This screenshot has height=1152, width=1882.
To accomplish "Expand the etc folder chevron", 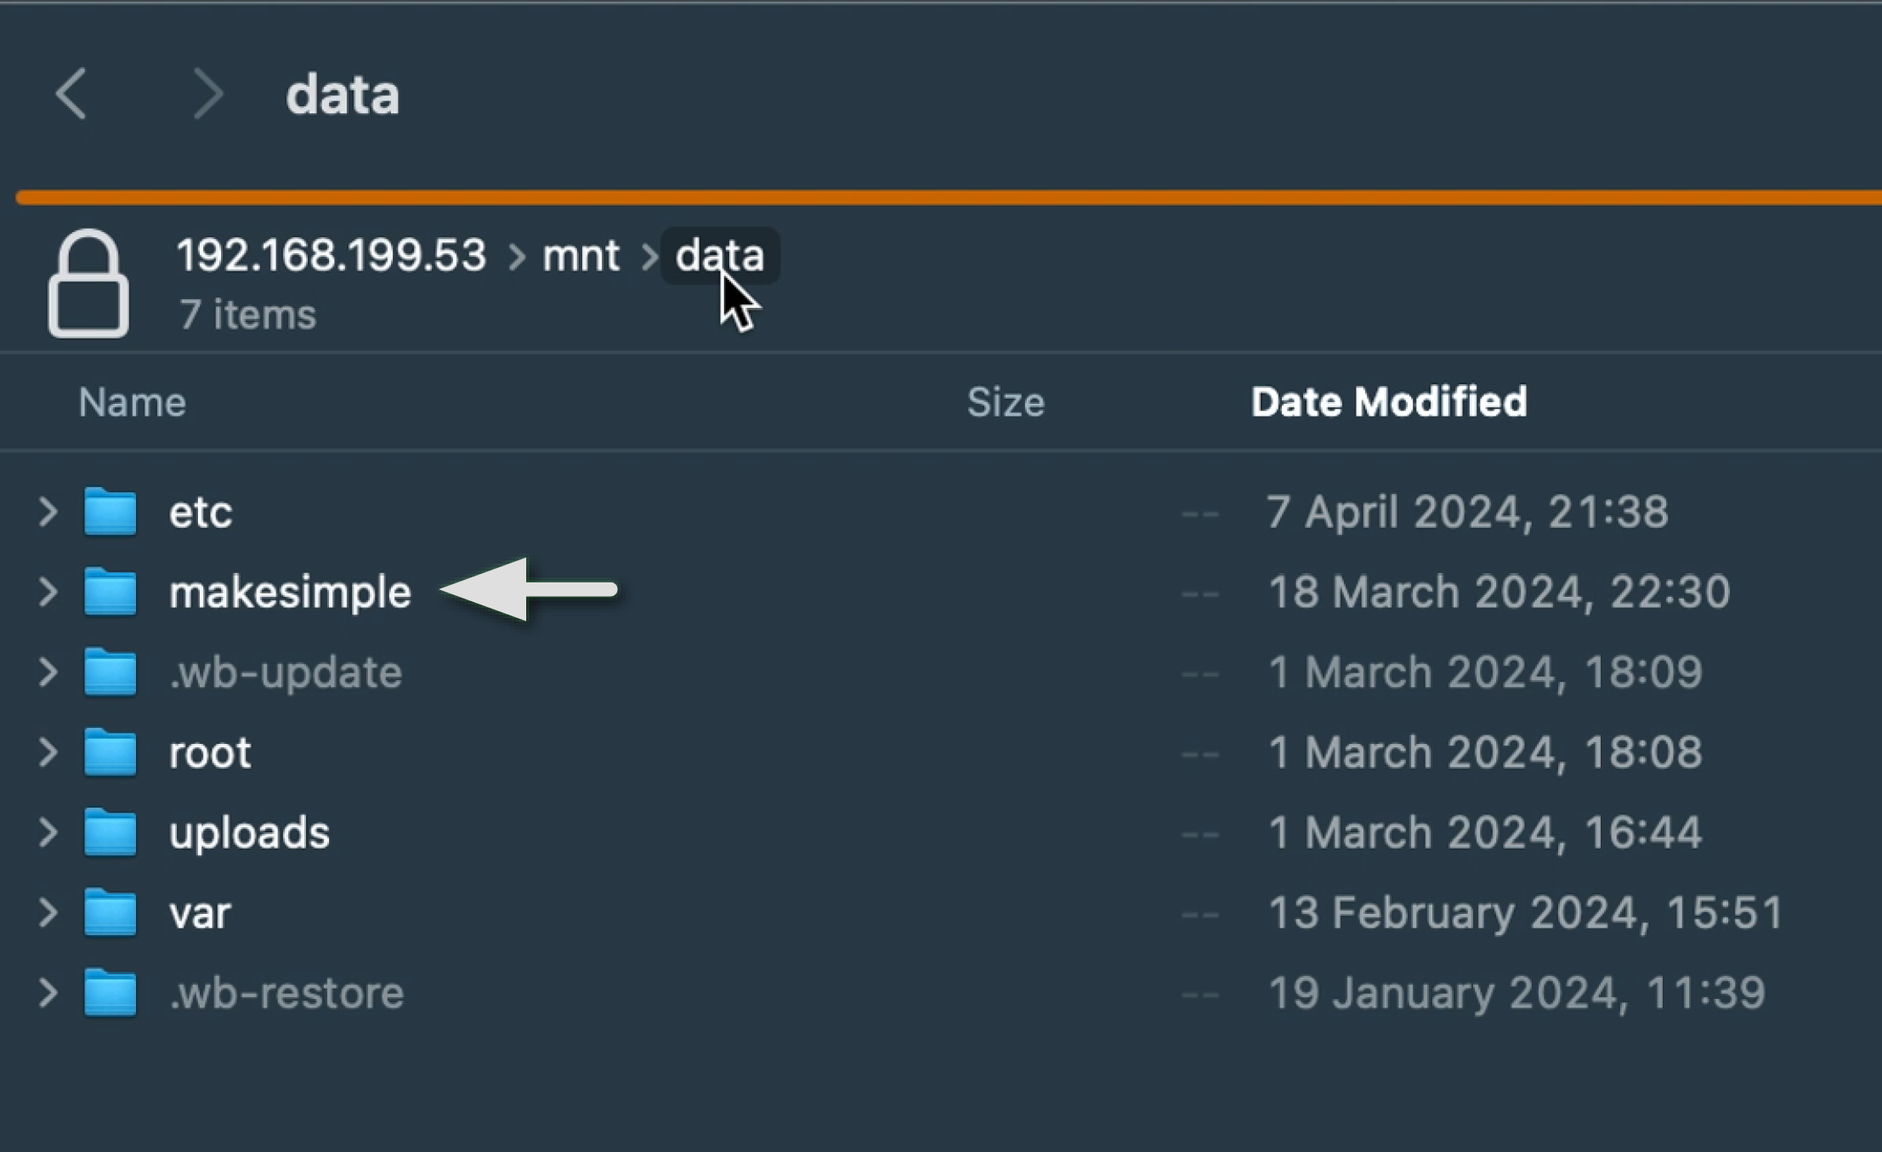I will click(x=47, y=512).
